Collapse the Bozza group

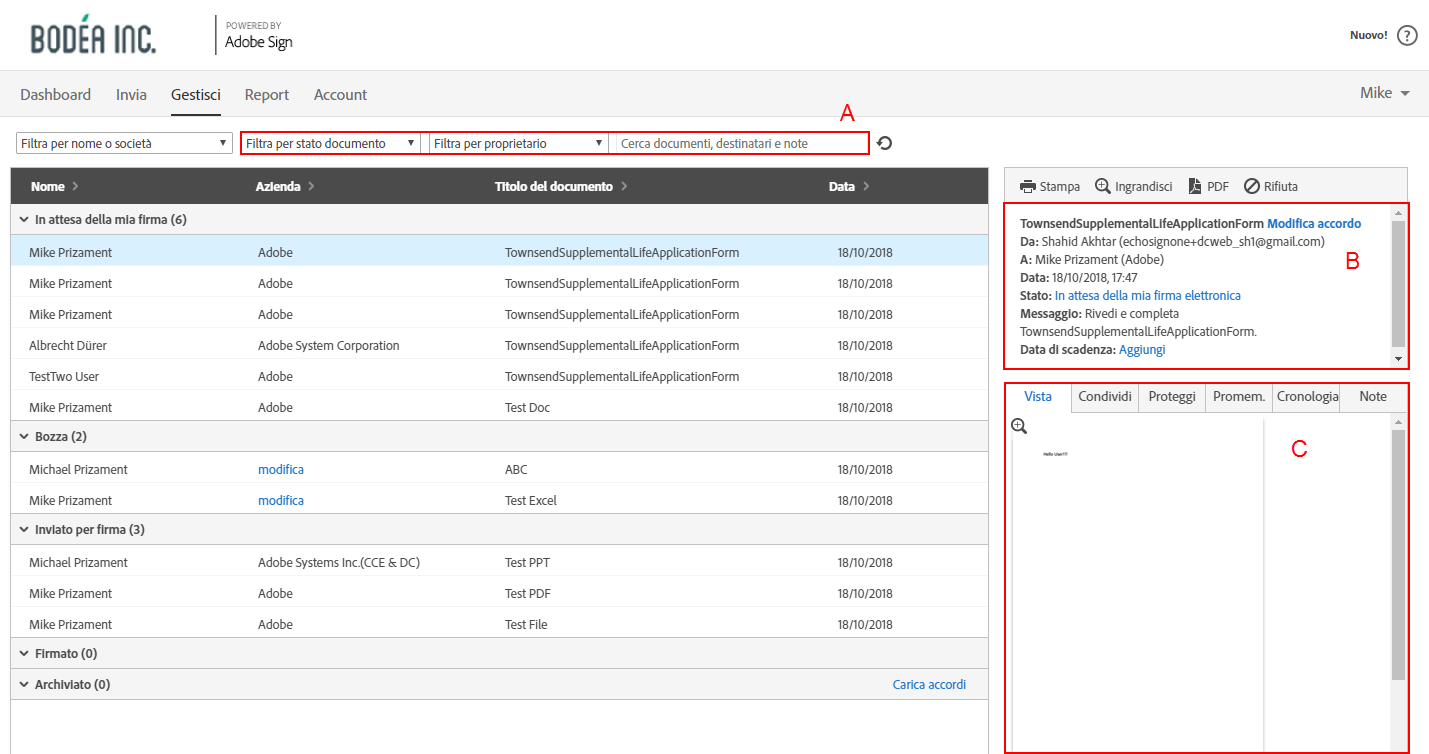[x=24, y=436]
